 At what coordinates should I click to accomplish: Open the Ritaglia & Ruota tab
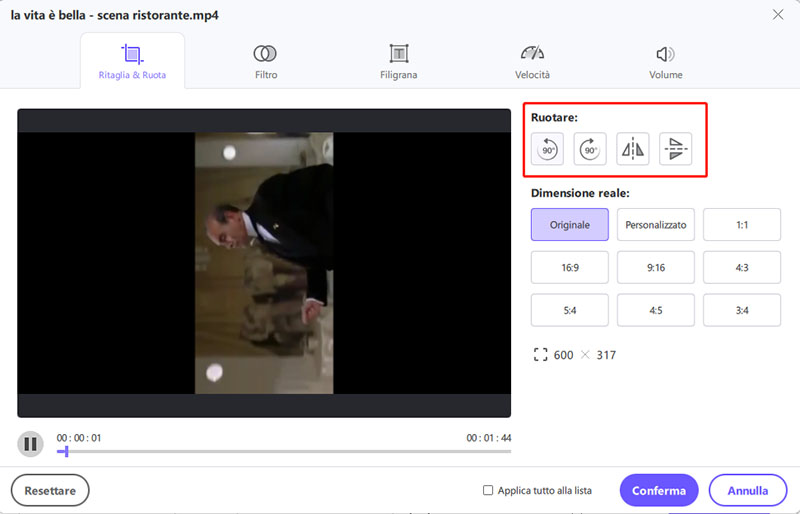pyautogui.click(x=132, y=61)
